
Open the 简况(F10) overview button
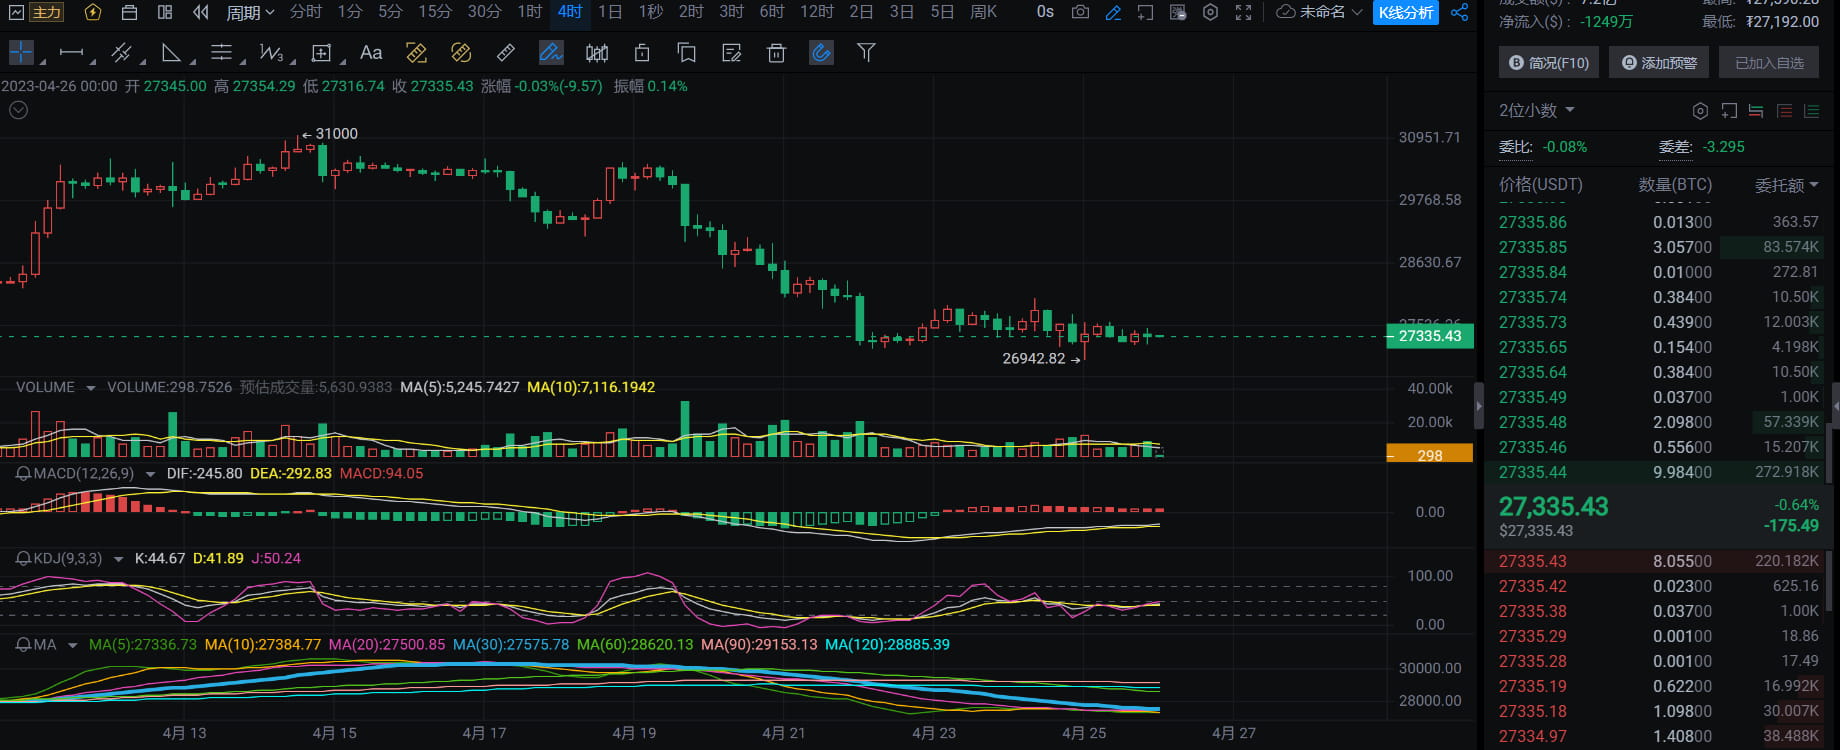tap(1548, 63)
